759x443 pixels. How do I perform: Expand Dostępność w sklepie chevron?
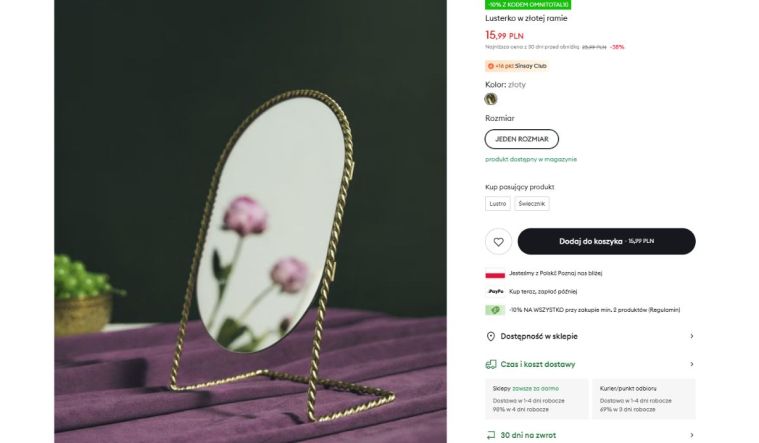691,336
